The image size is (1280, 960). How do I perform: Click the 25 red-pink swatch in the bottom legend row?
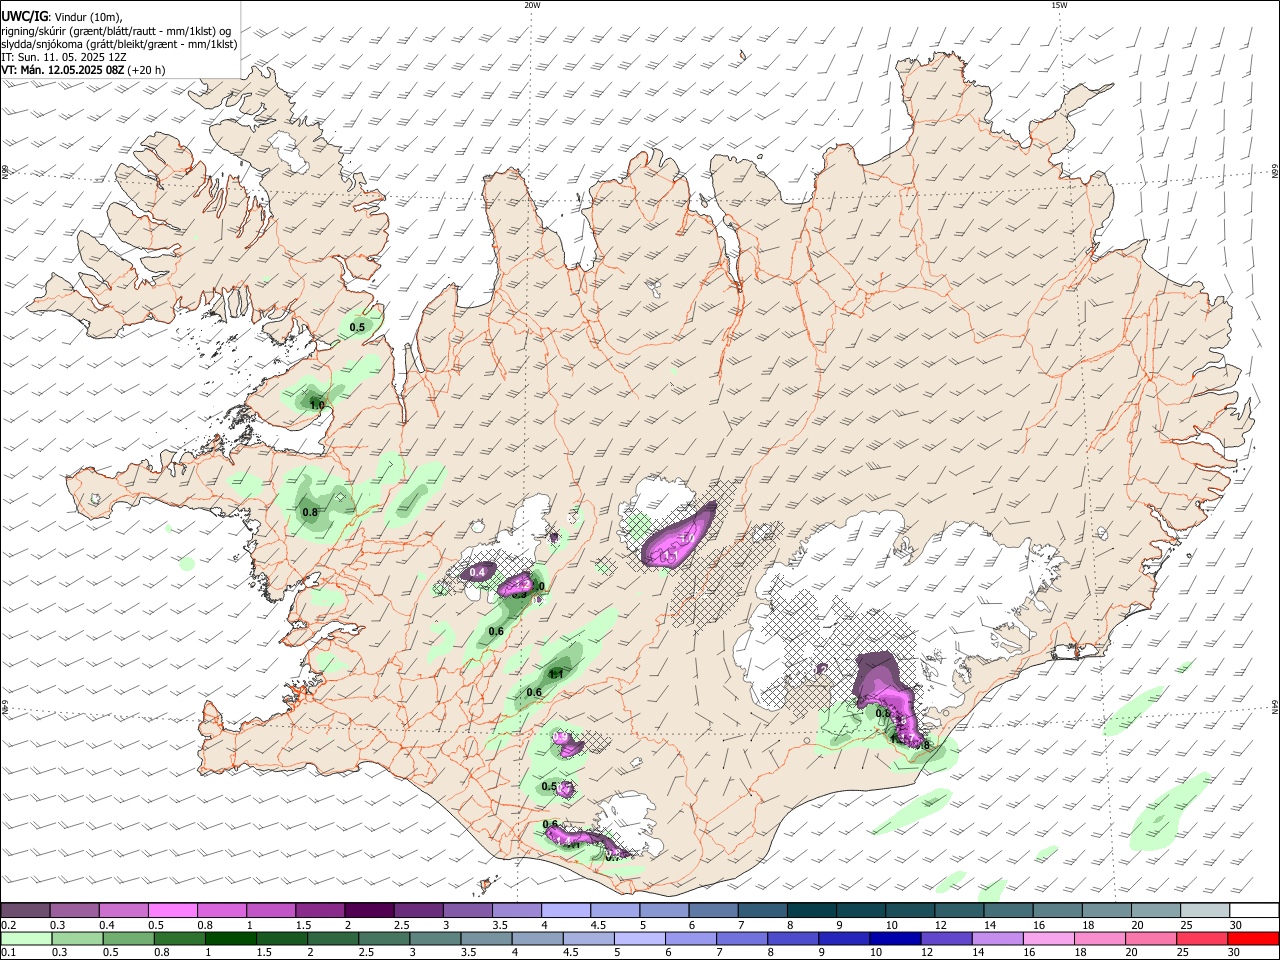(1200, 938)
